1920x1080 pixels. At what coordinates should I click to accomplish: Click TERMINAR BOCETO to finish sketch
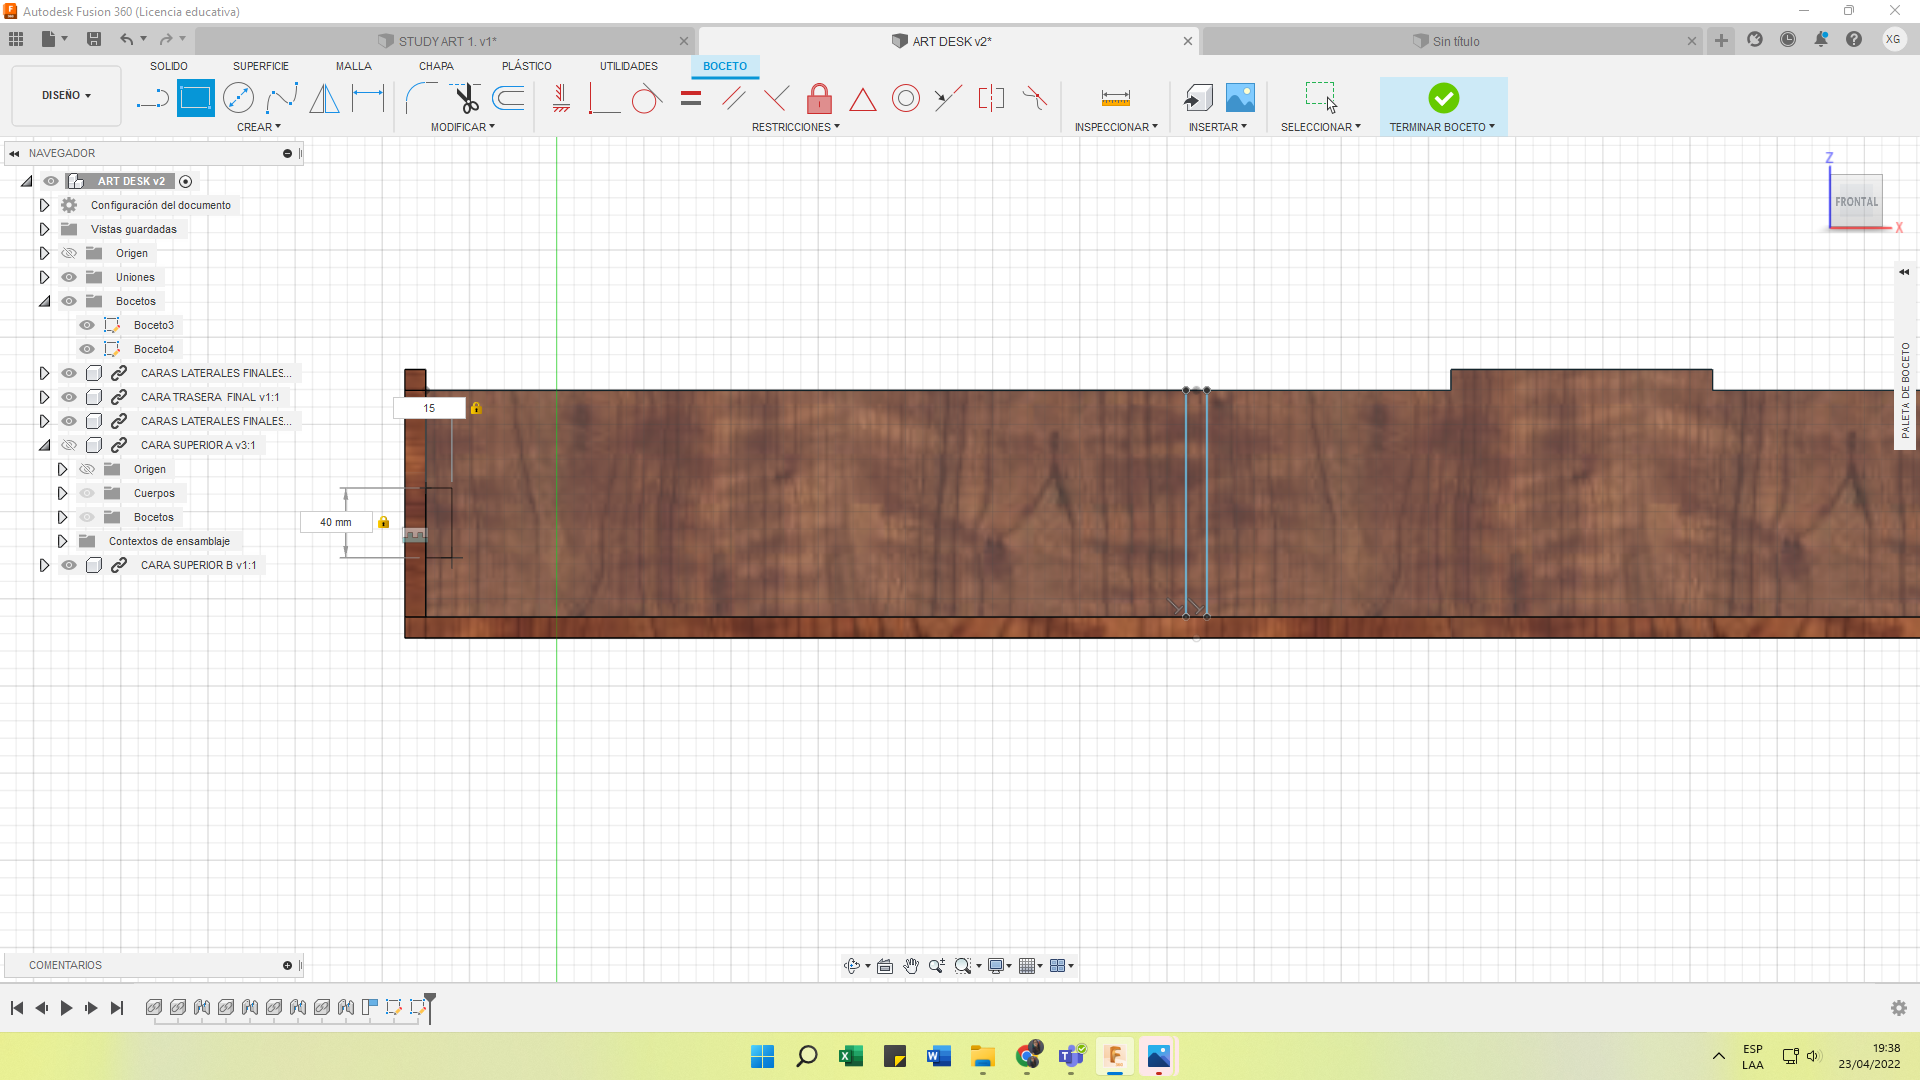click(x=1442, y=106)
